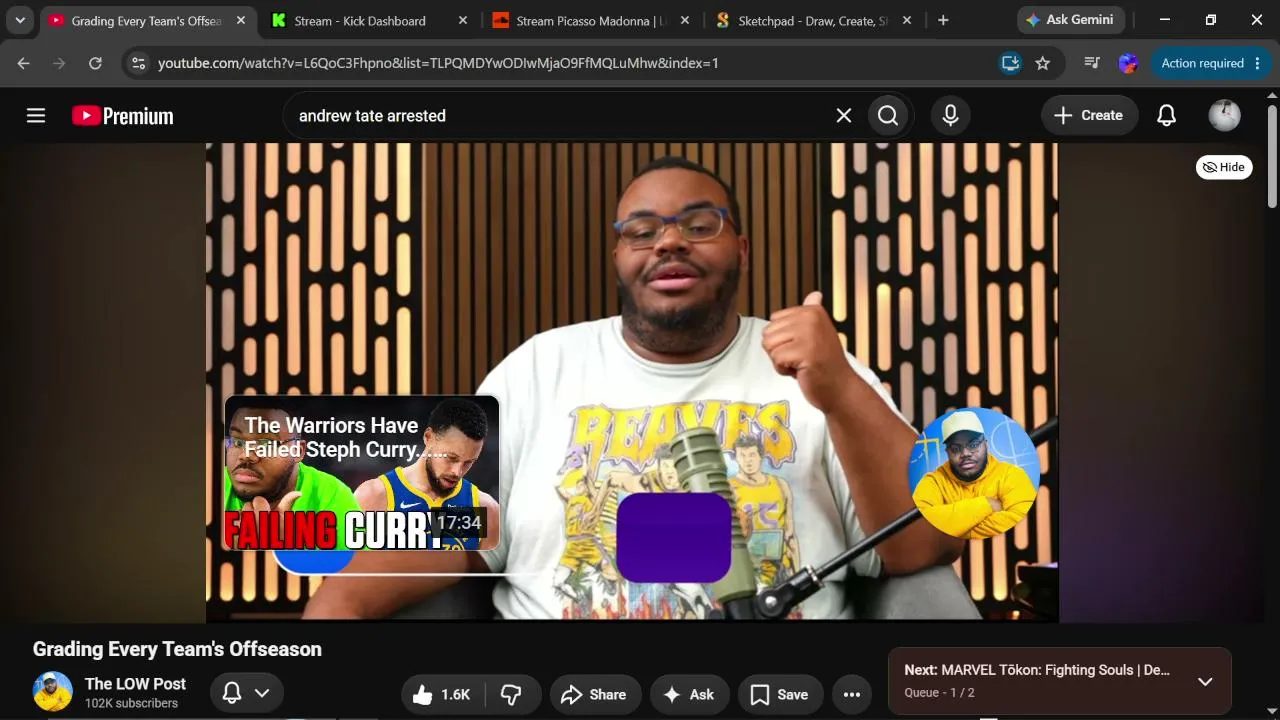Open the channel avatar end-screen element
1280x720 pixels.
pos(973,473)
